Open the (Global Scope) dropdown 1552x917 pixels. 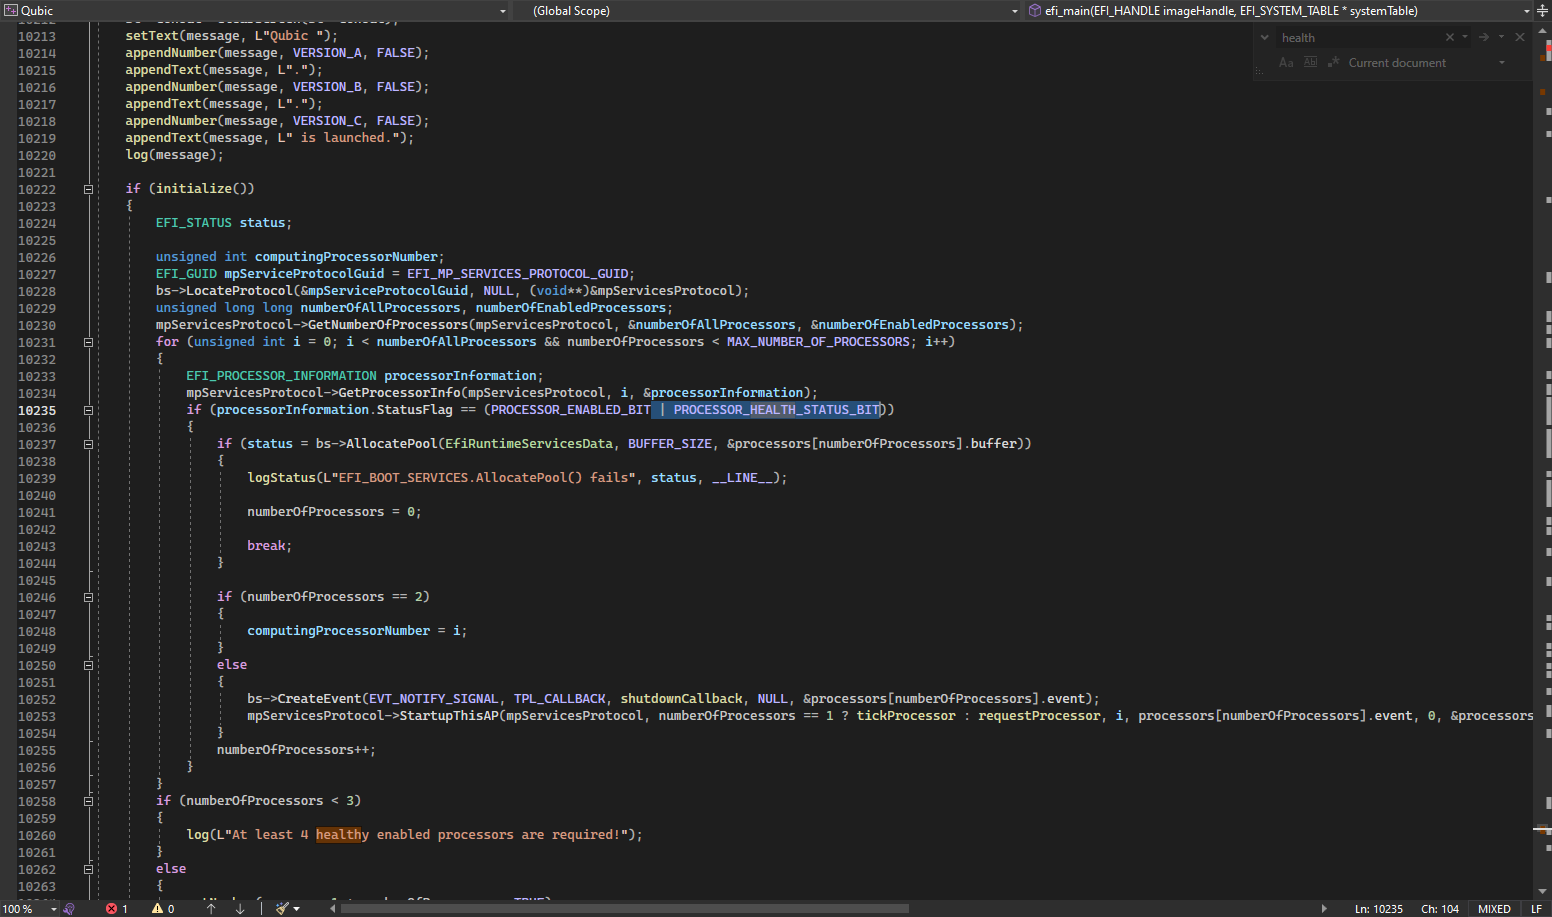(x=1015, y=11)
